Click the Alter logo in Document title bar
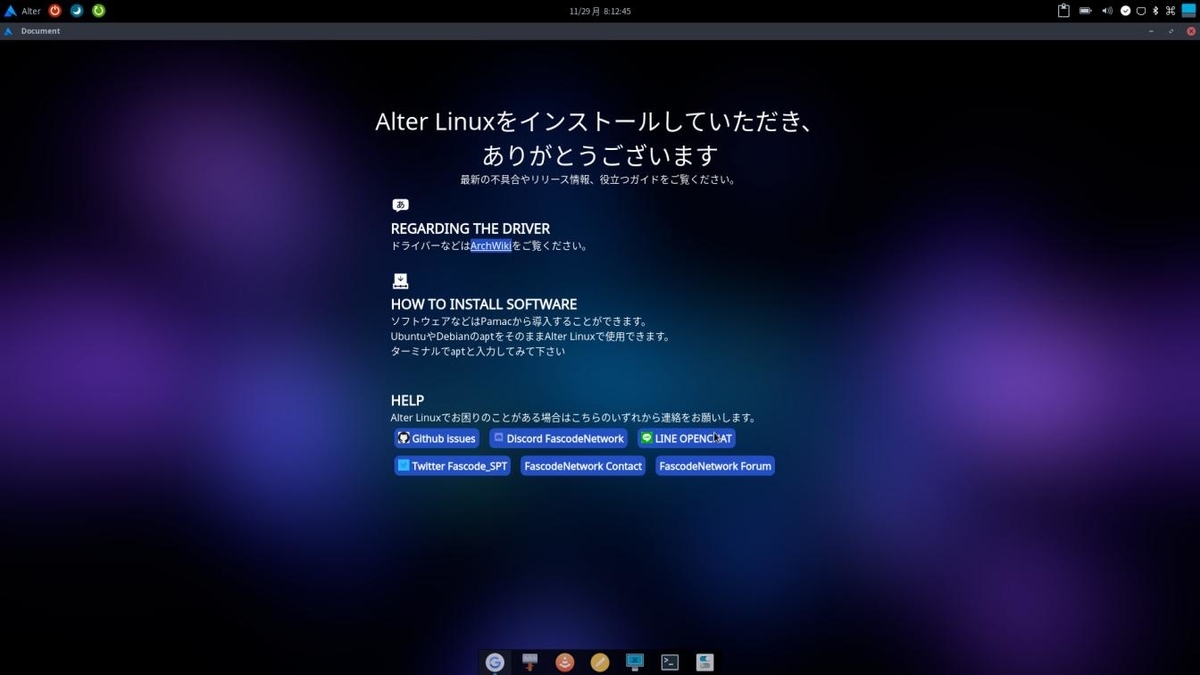Viewport: 1200px width, 675px height. pos(9,31)
